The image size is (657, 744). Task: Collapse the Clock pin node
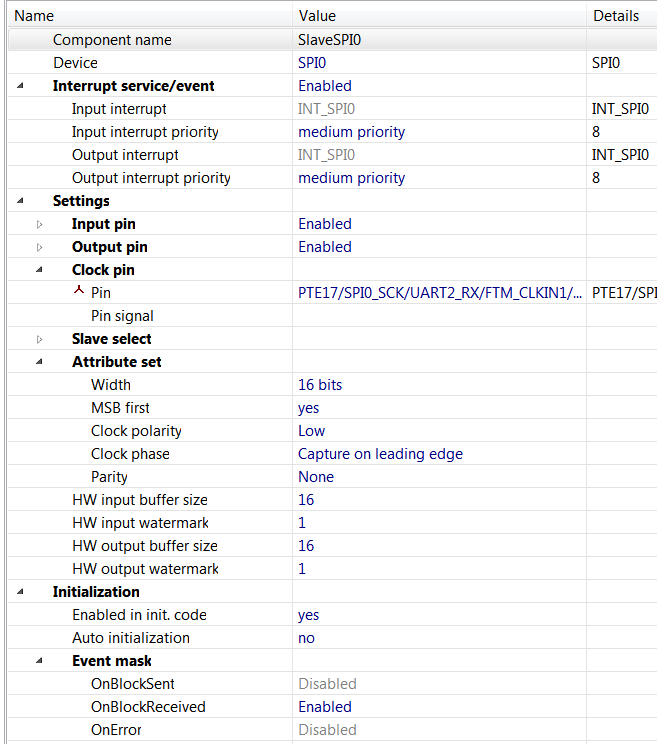(x=40, y=270)
